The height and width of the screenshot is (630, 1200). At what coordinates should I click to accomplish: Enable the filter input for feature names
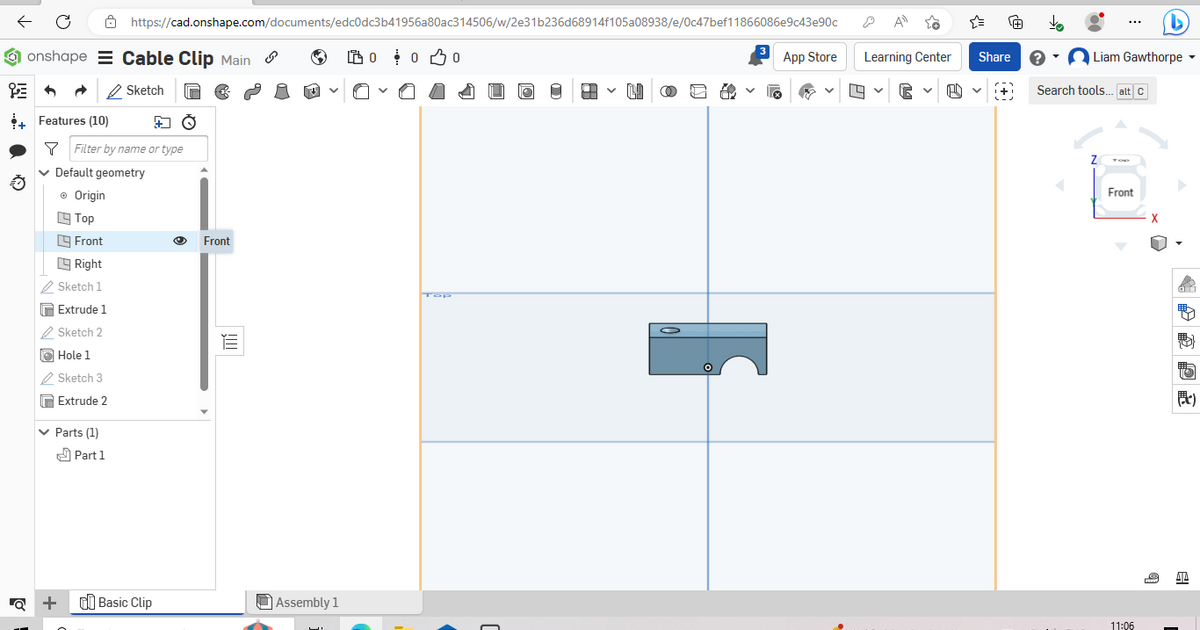click(137, 148)
